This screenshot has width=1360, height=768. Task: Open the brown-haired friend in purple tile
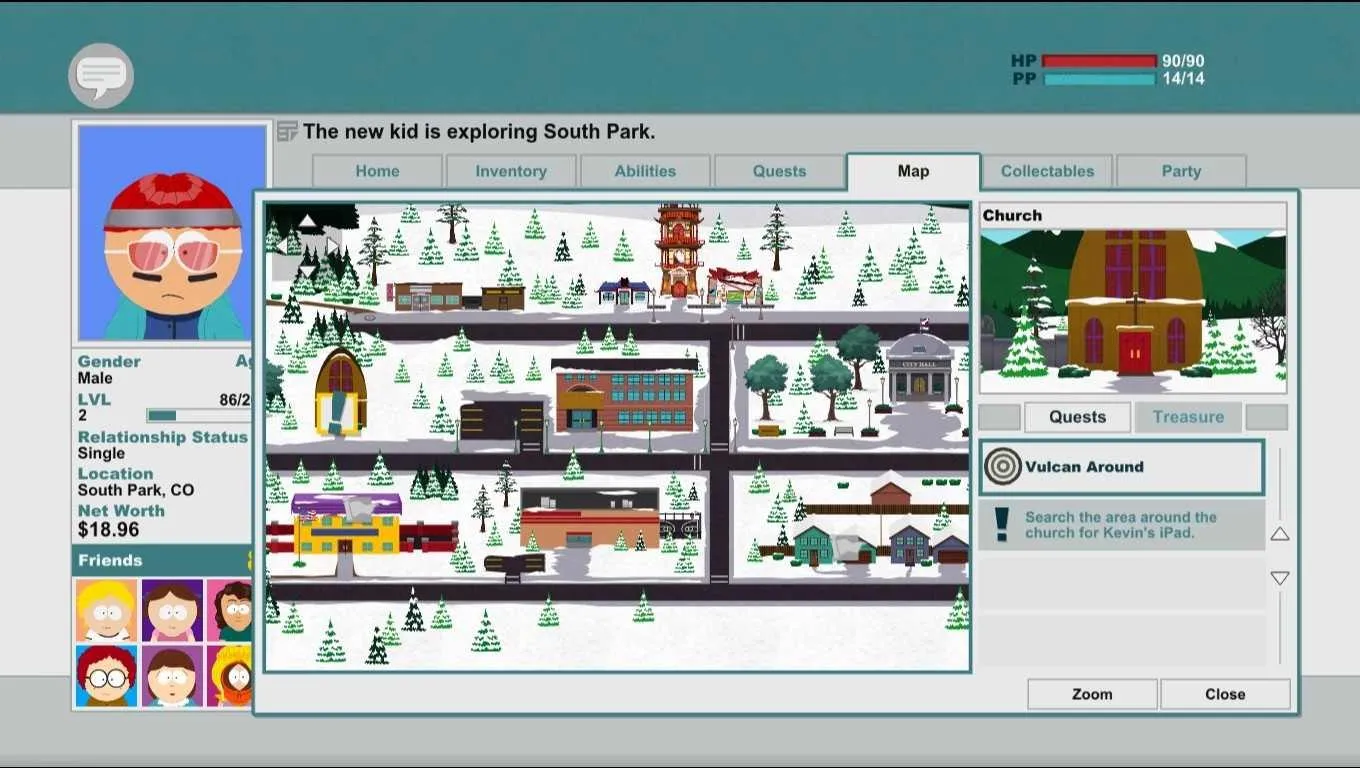point(172,610)
